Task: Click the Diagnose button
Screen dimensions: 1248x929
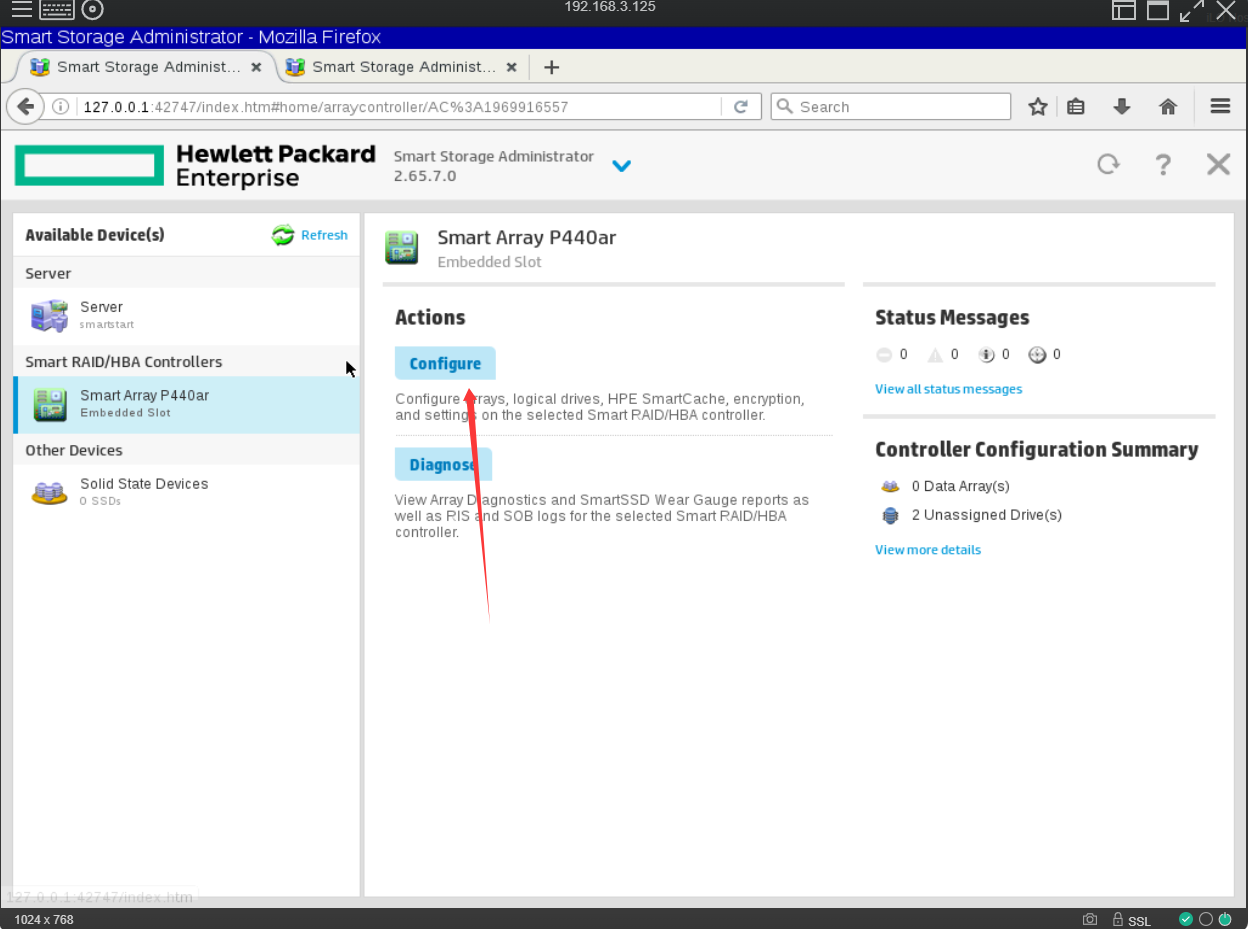Action: [443, 464]
